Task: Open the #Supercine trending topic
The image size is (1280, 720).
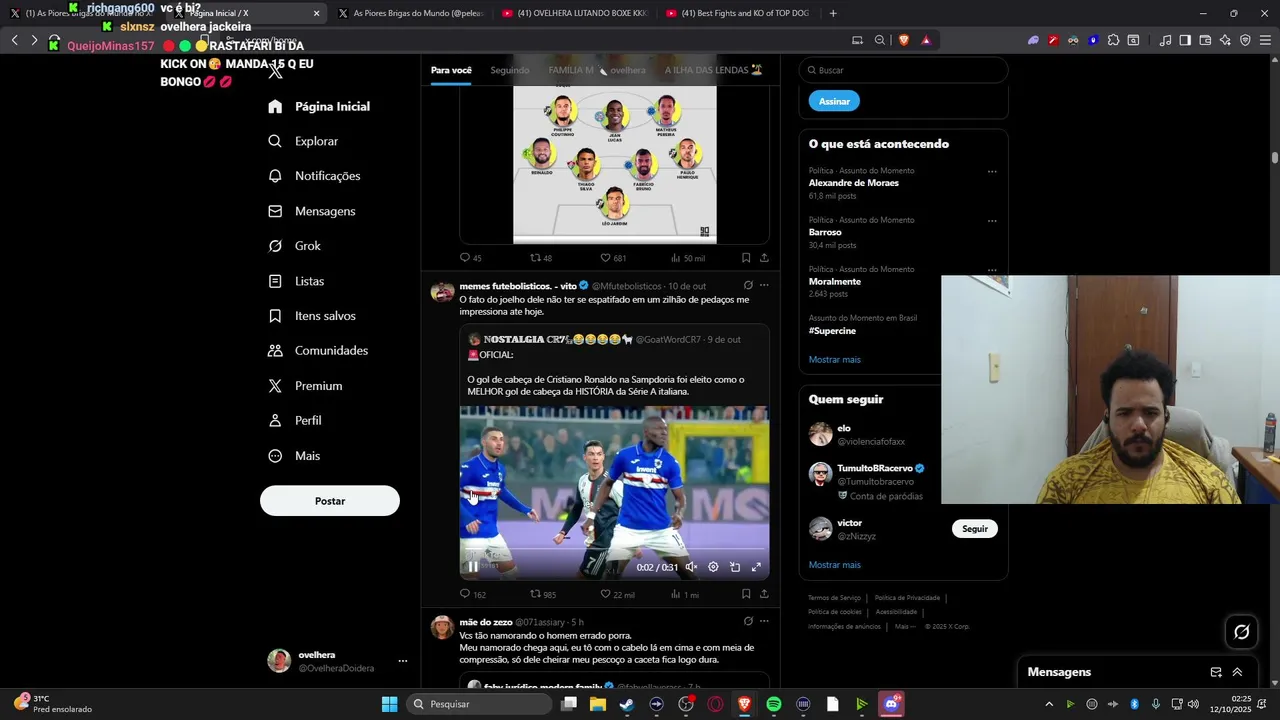Action: [x=832, y=331]
